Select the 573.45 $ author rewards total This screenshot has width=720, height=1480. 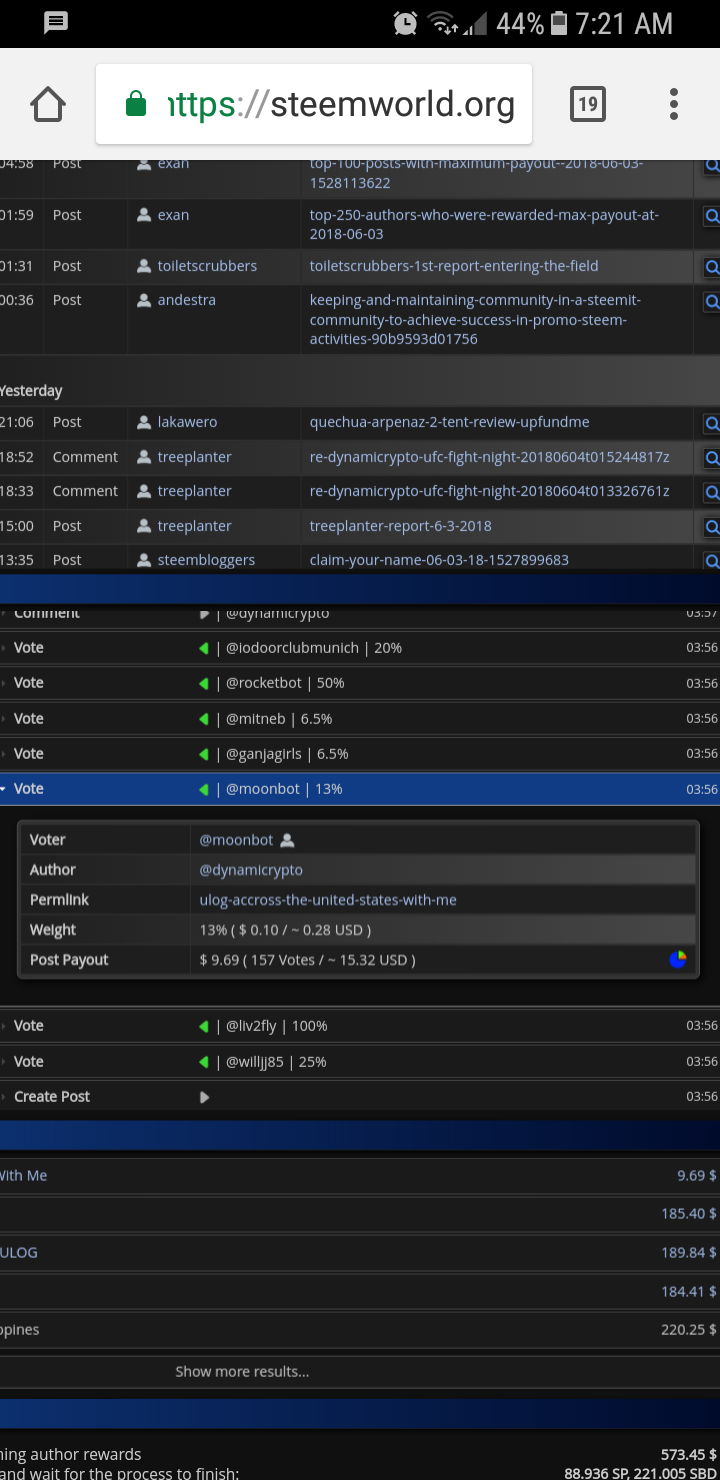coord(689,1454)
